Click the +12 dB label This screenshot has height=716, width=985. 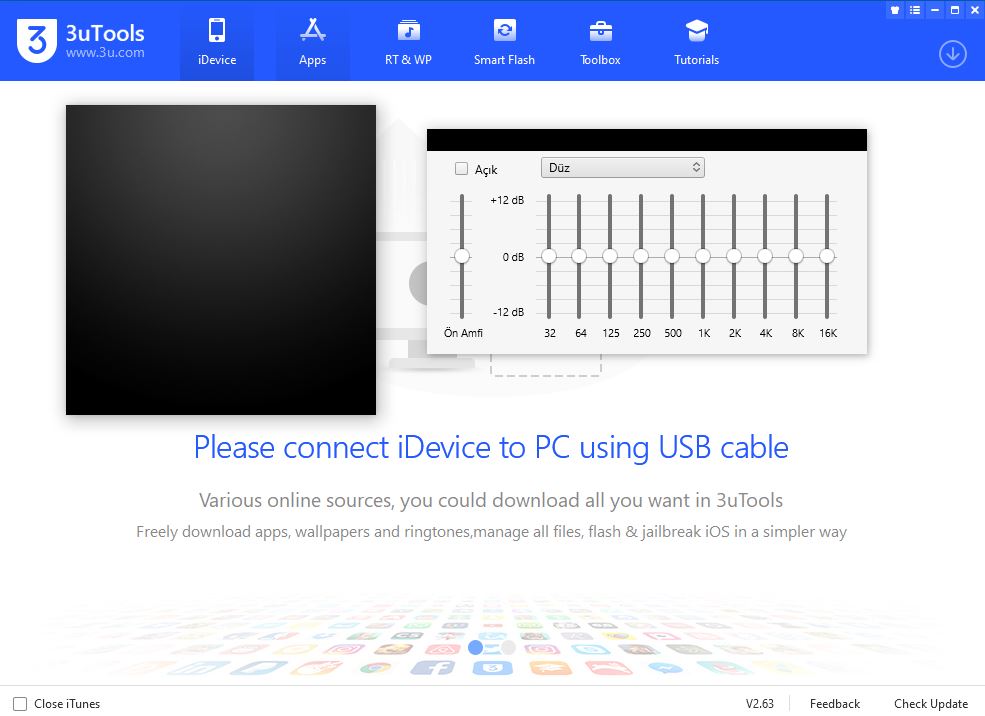(507, 200)
